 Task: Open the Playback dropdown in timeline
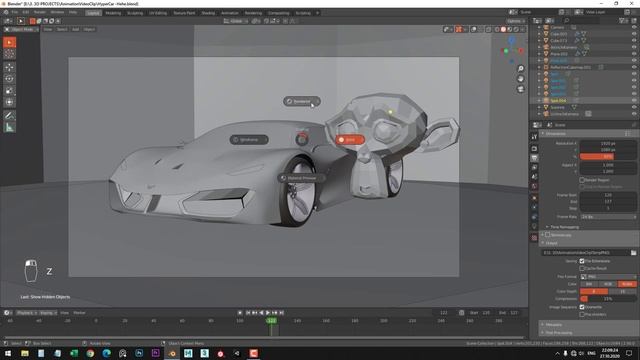point(27,313)
